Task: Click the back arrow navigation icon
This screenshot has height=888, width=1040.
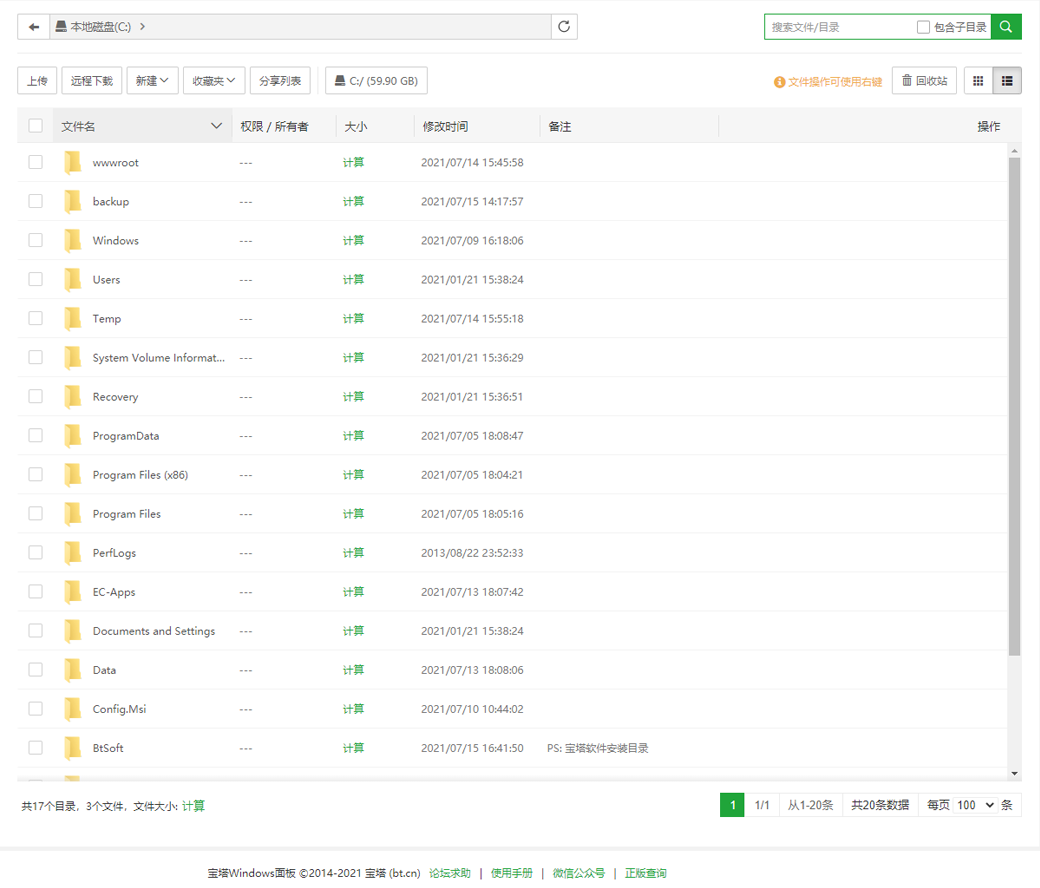Action: point(34,27)
